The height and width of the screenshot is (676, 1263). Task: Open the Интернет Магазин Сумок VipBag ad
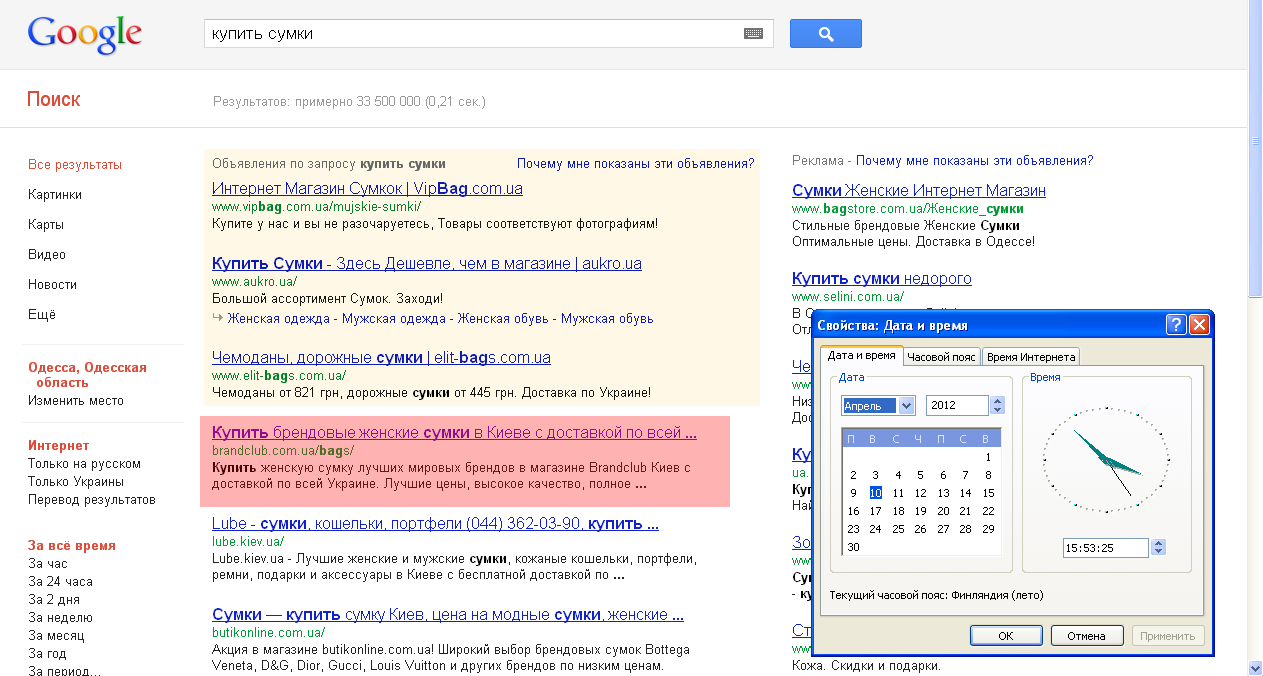tap(367, 188)
